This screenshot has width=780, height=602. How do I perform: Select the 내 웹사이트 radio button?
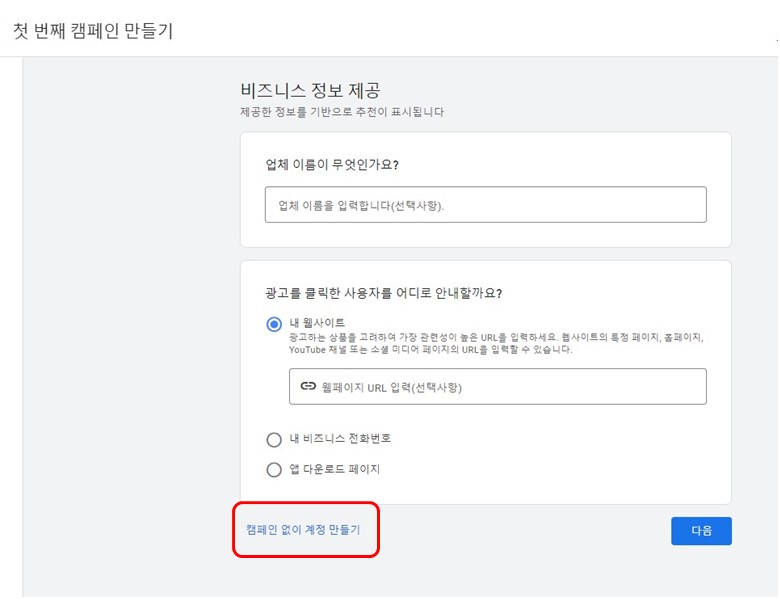tap(274, 324)
